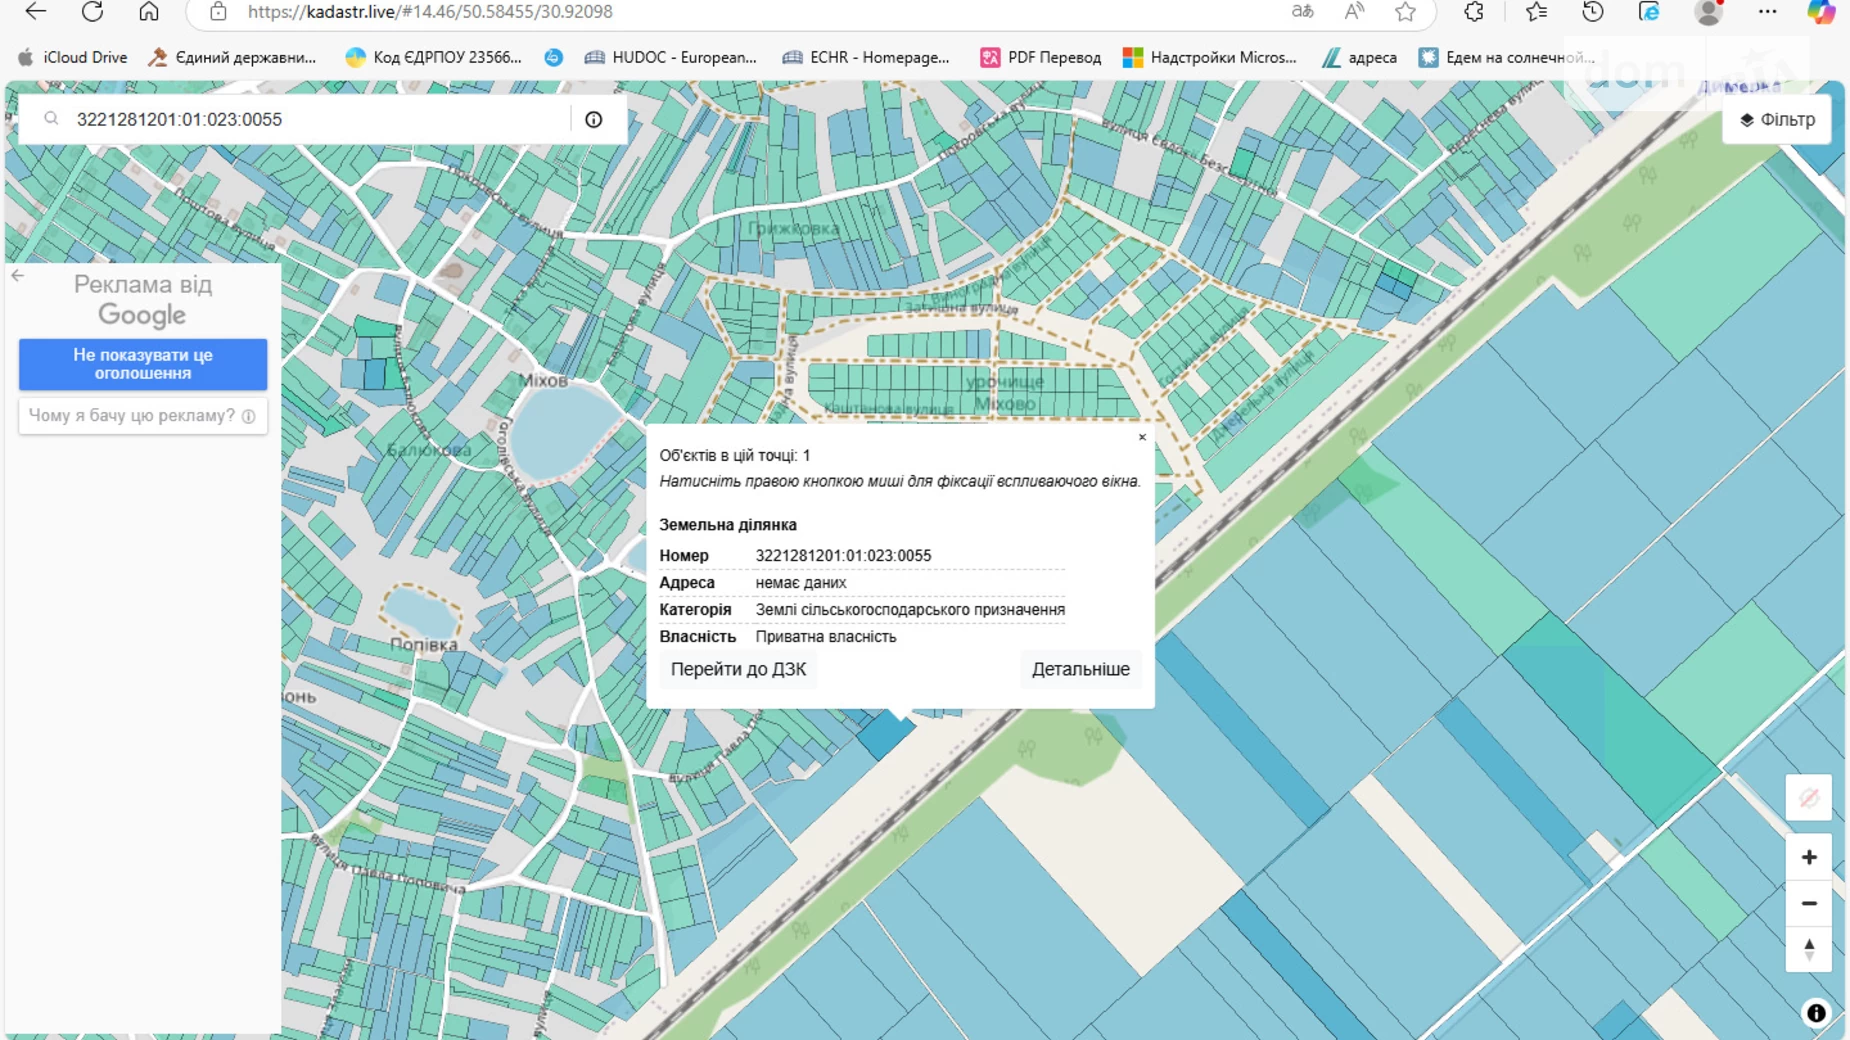
Task: Focus the cadastral number search field
Action: [x=320, y=119]
